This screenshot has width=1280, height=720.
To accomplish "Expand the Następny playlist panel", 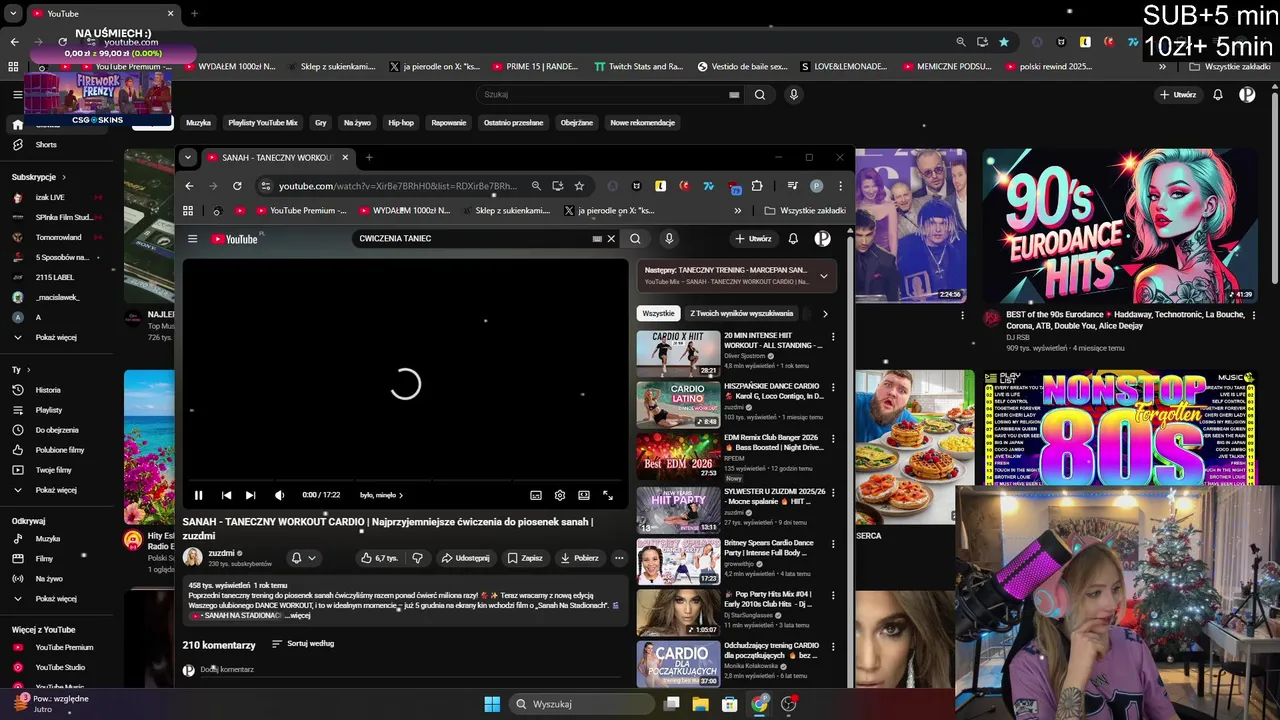I will [824, 276].
